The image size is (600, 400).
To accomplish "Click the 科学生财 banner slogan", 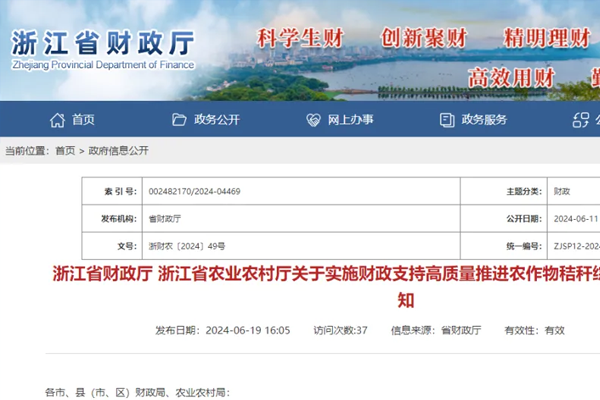I will pos(300,39).
